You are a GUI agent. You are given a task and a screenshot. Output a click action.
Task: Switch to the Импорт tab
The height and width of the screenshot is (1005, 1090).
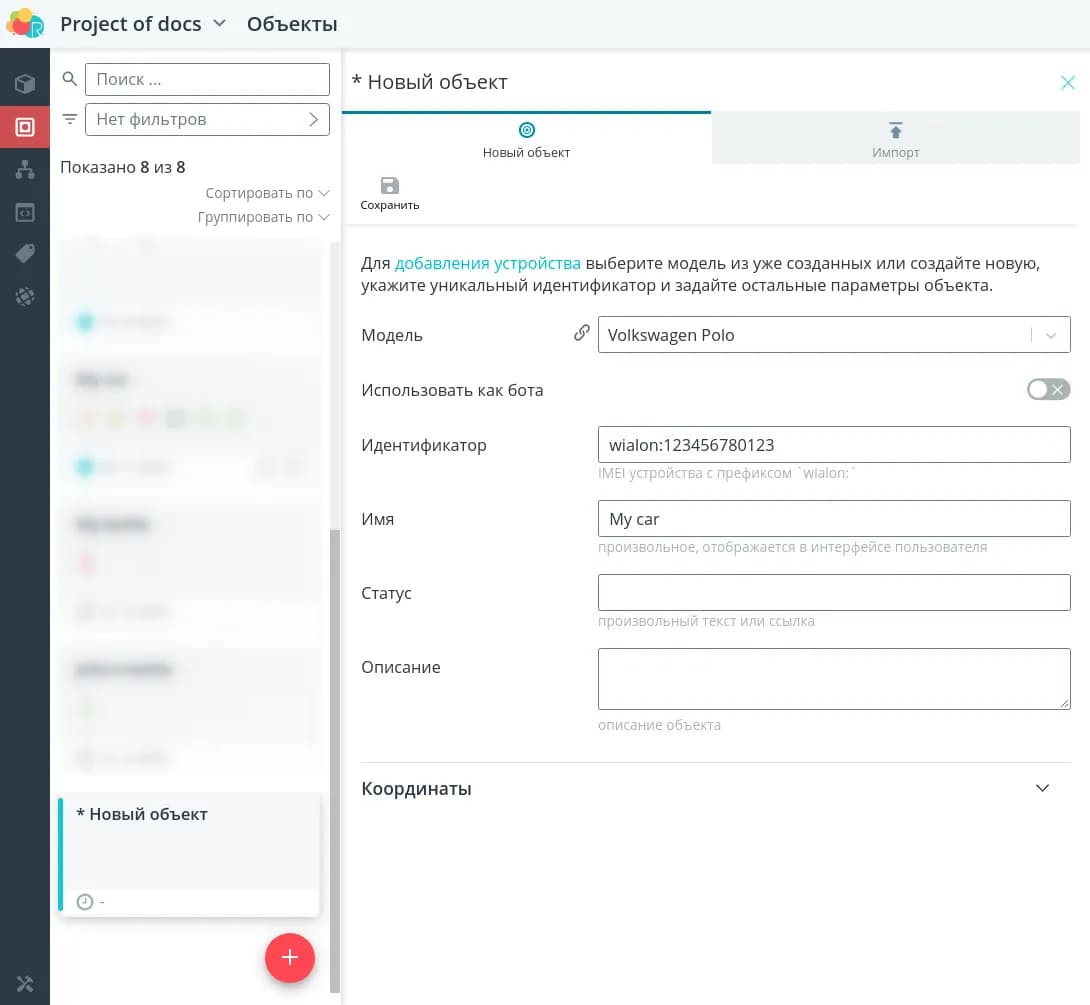pyautogui.click(x=895, y=139)
